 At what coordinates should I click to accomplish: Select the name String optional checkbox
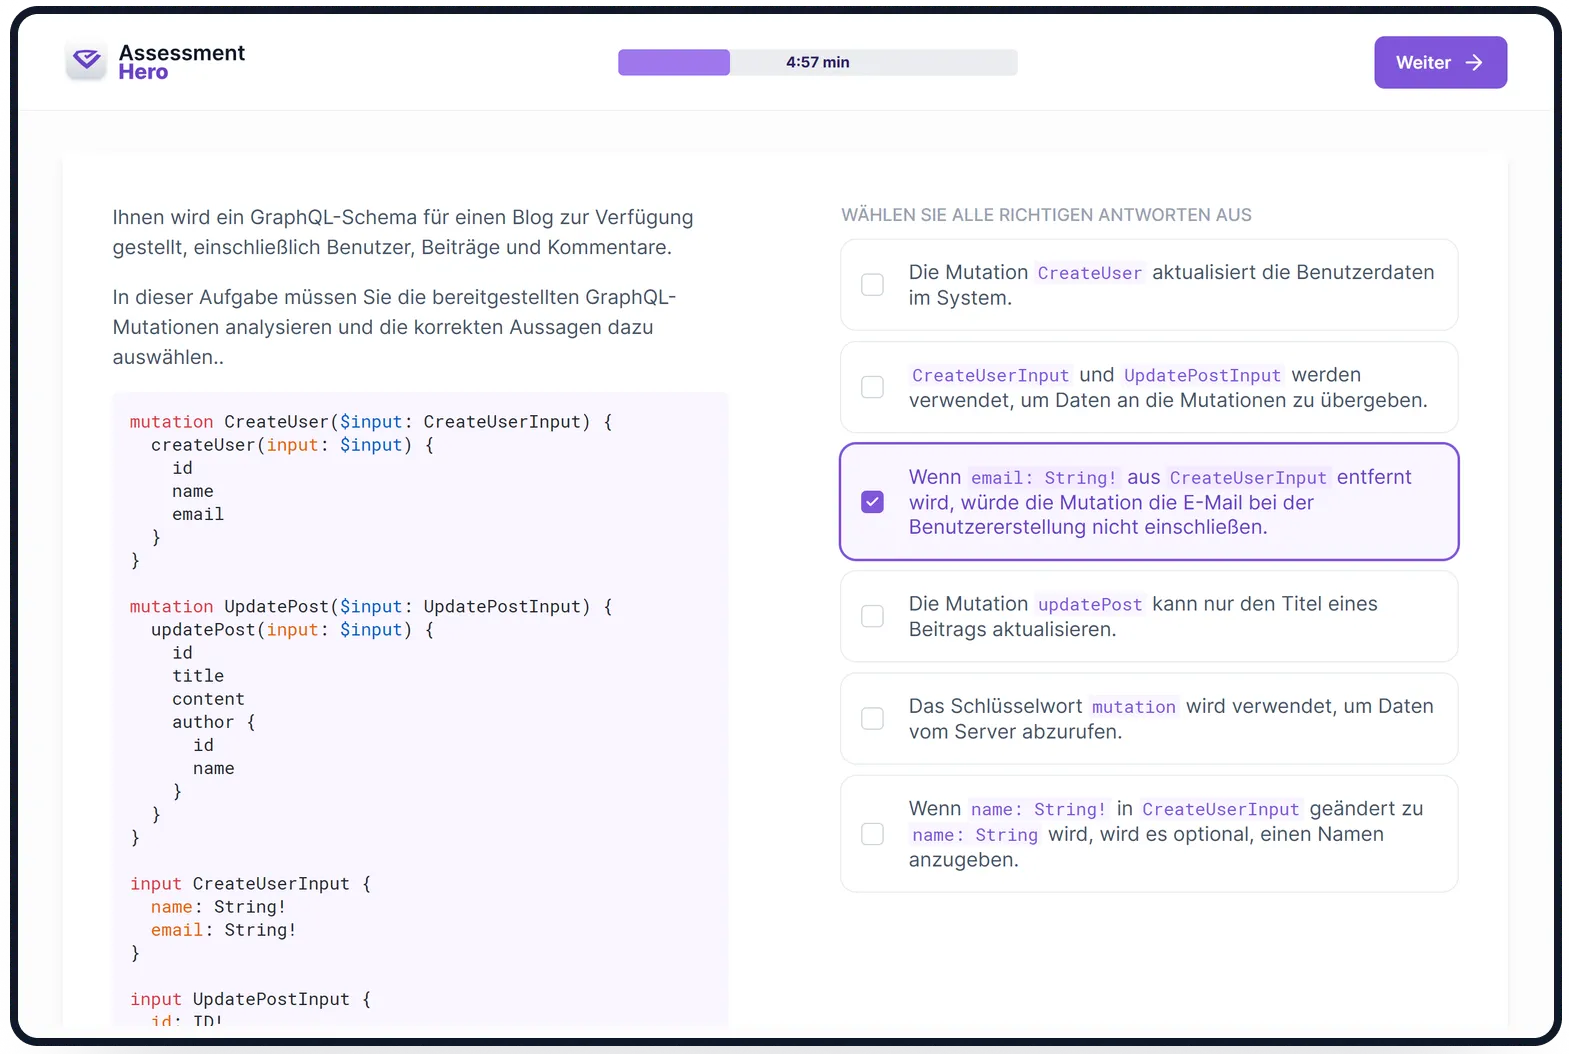872,834
